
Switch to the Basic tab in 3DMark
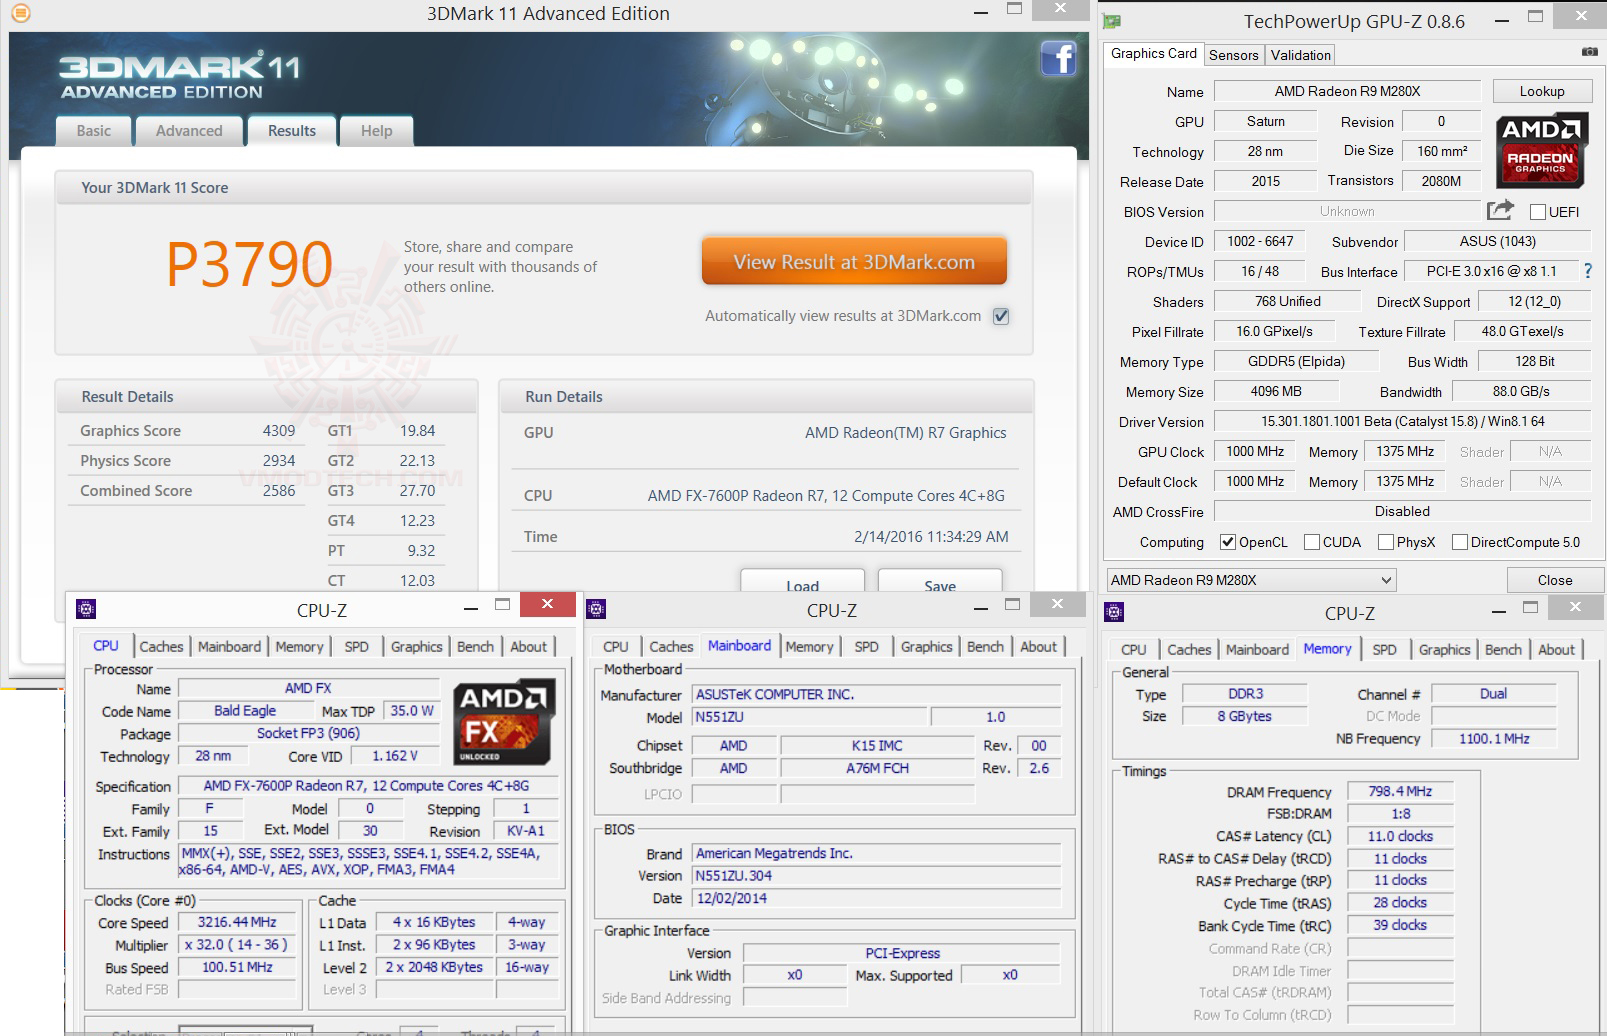(x=94, y=131)
